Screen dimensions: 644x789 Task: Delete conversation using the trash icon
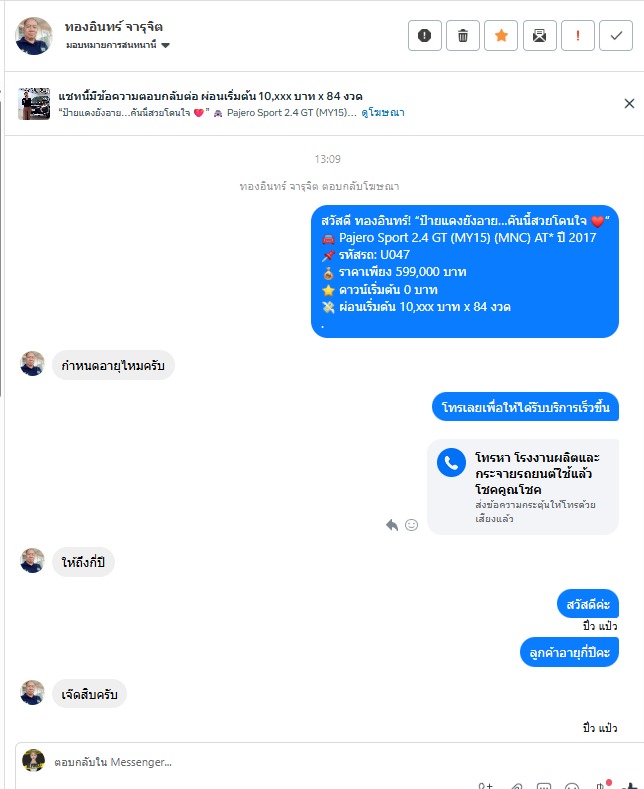click(463, 36)
